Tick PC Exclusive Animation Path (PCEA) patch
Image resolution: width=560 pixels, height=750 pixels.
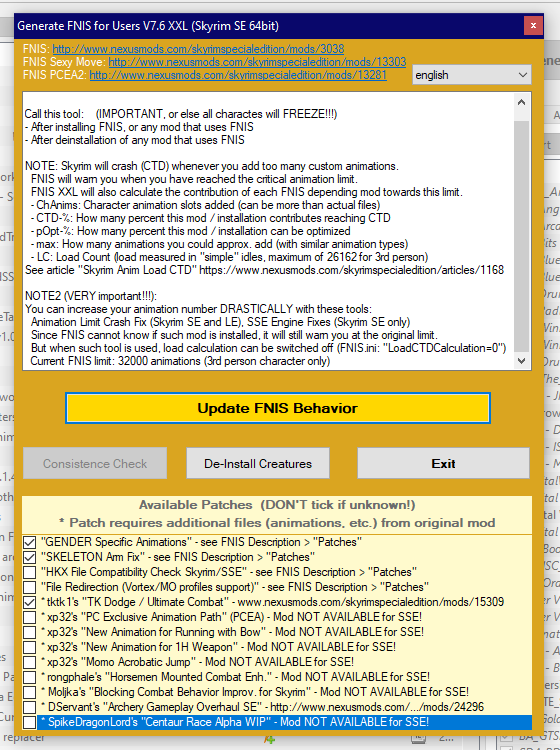(x=30, y=617)
